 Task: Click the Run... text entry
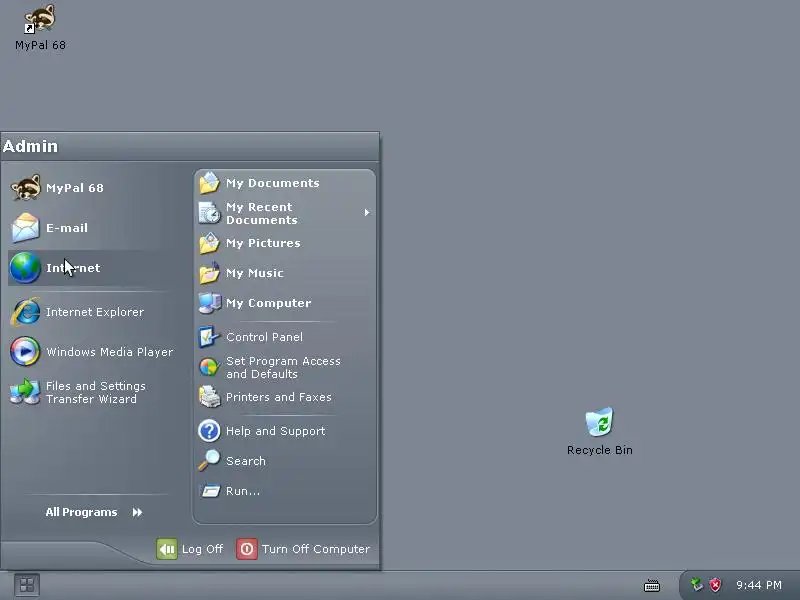click(x=243, y=491)
